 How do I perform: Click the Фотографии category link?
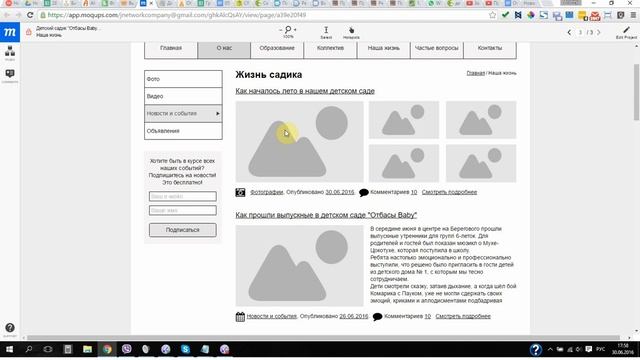click(267, 192)
